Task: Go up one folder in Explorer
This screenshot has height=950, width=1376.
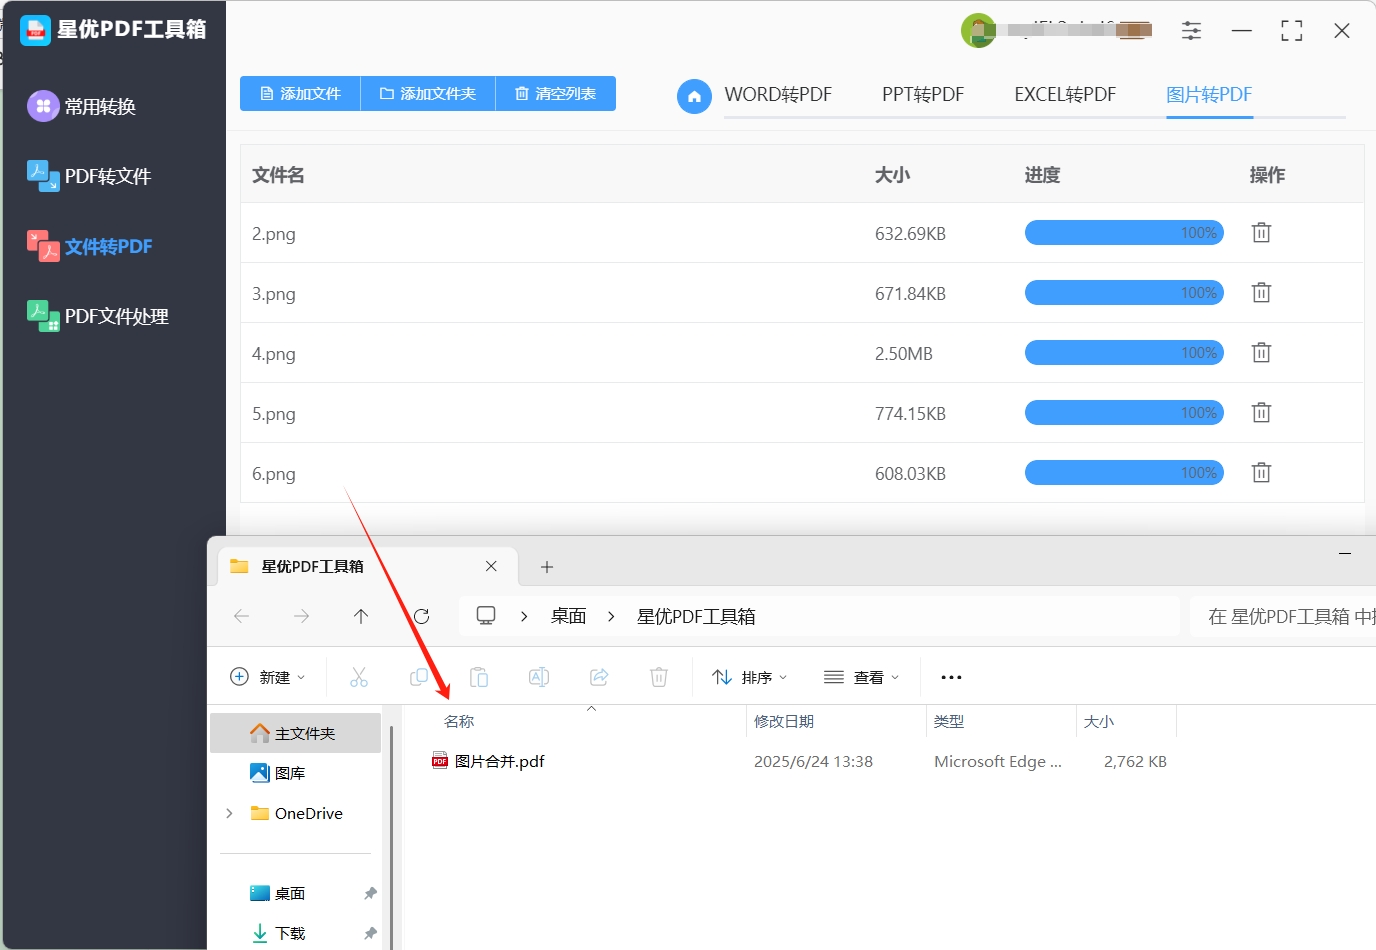Action: pyautogui.click(x=361, y=616)
